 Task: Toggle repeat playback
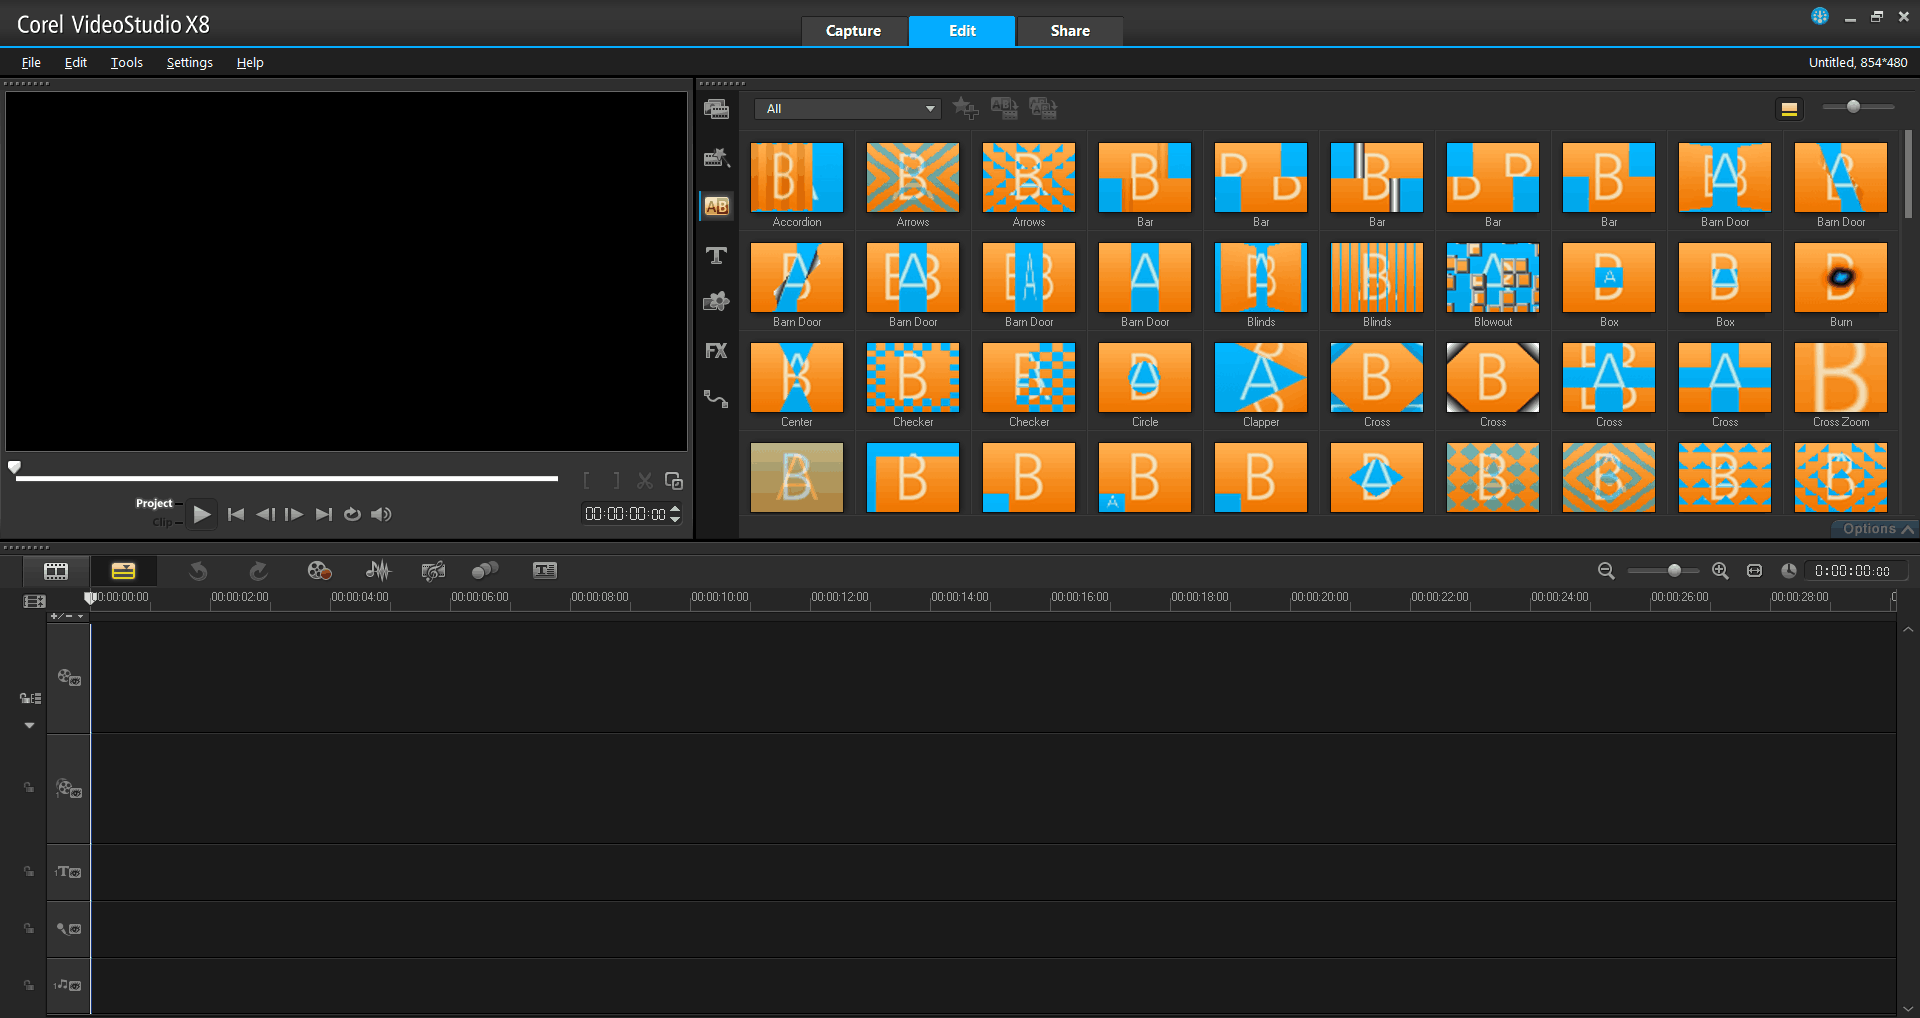pyautogui.click(x=352, y=514)
